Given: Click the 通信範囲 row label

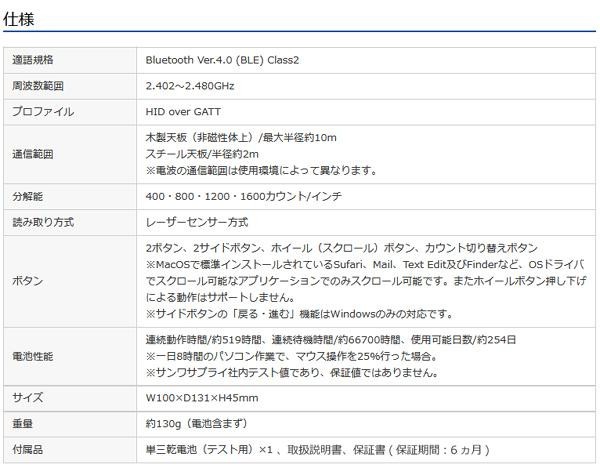Looking at the screenshot, I should [x=34, y=153].
